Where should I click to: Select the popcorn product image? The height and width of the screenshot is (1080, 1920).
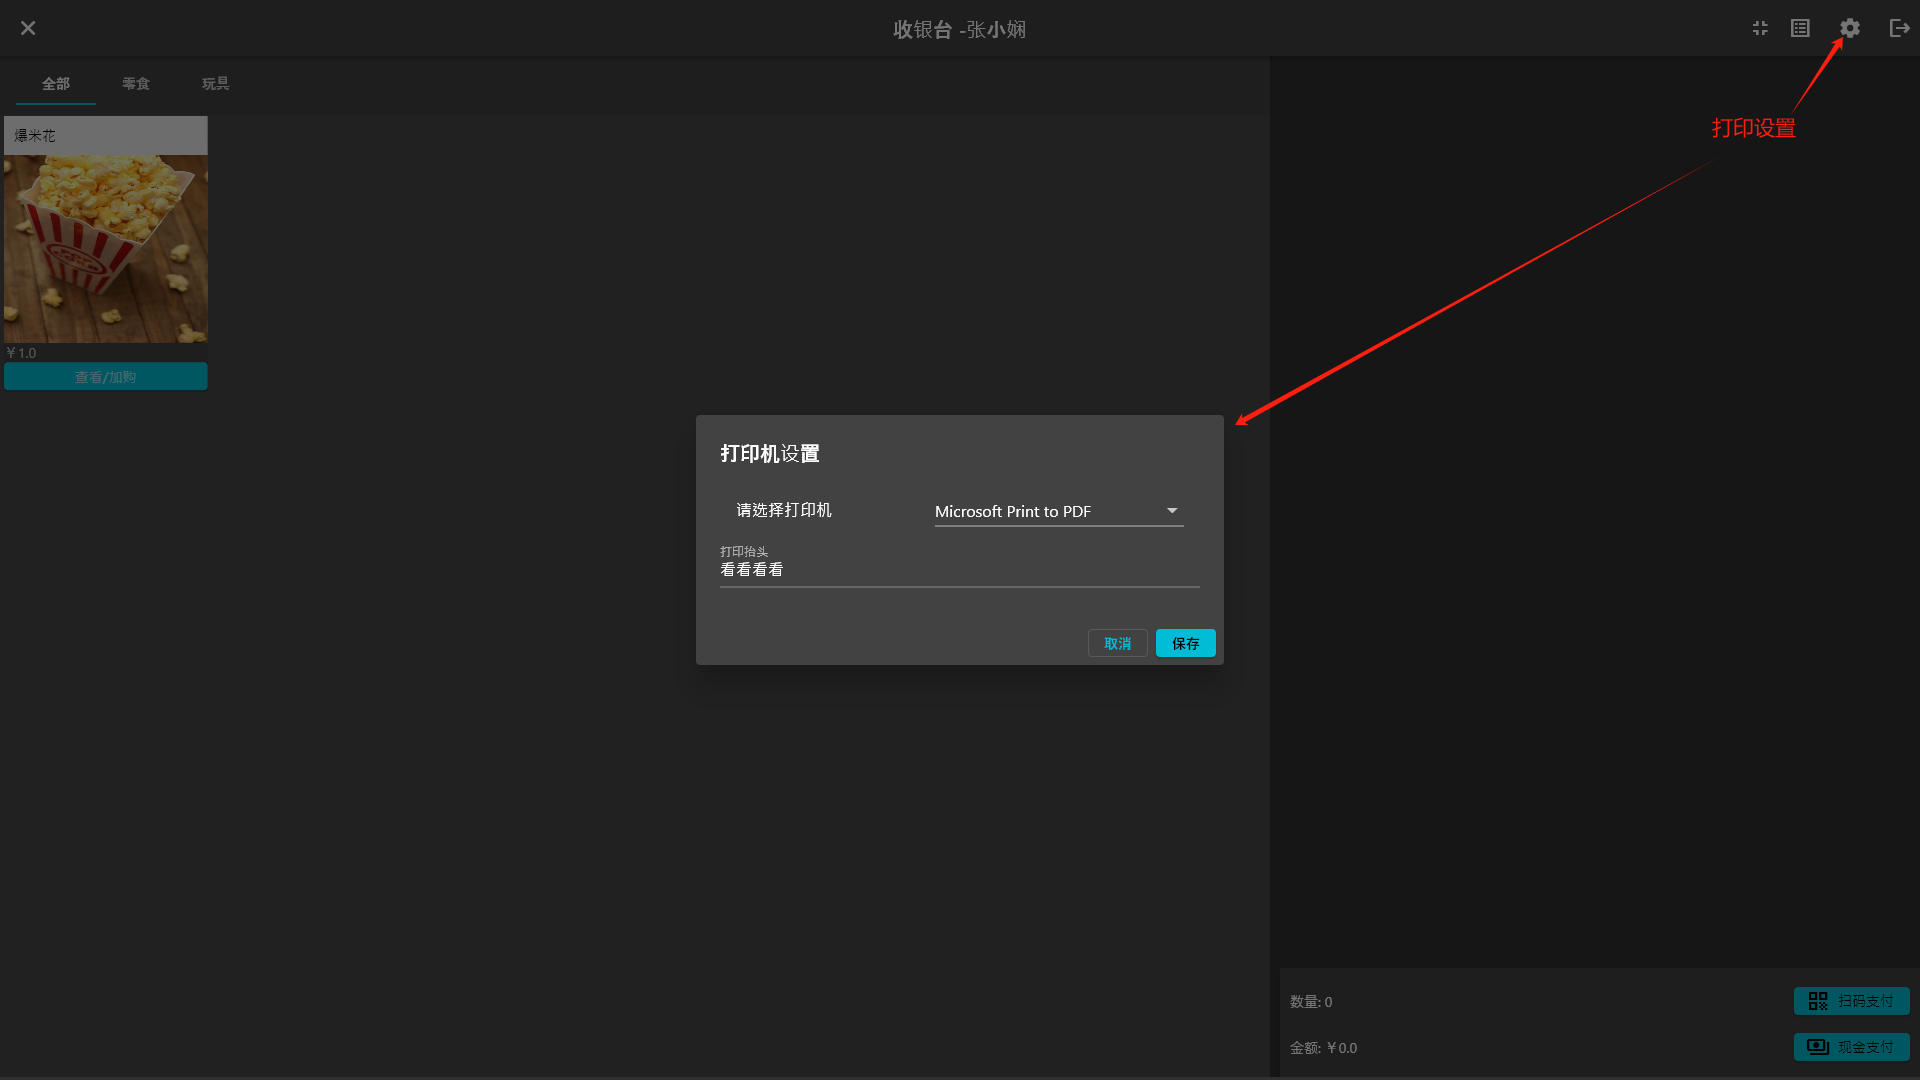point(106,248)
